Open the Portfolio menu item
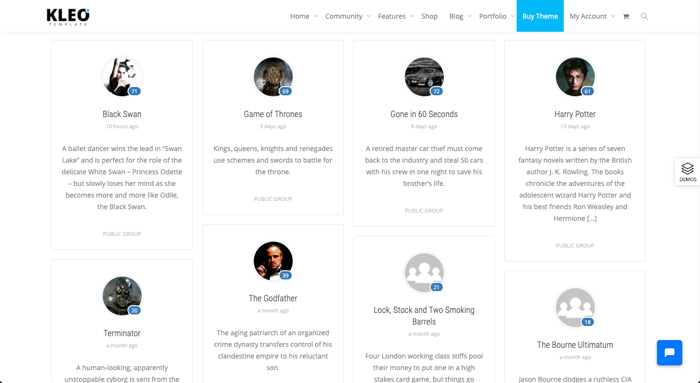Screen dimensions: 700x383 click(492, 16)
